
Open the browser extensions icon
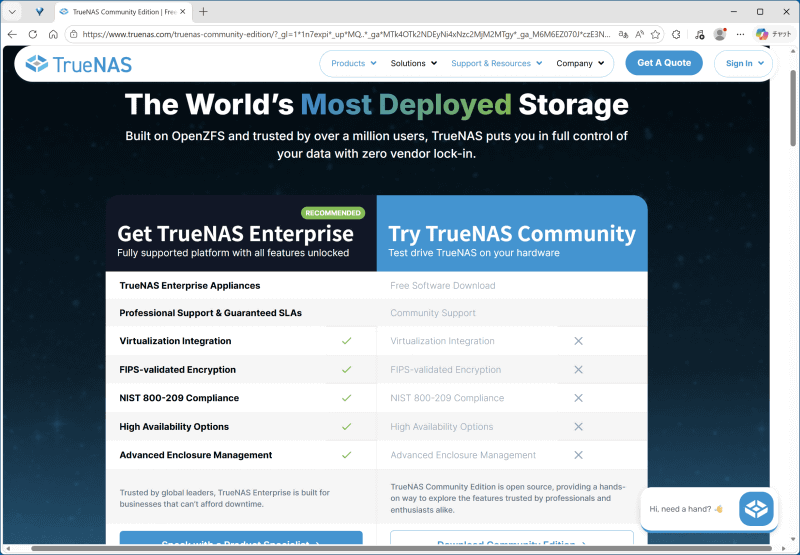[676, 34]
